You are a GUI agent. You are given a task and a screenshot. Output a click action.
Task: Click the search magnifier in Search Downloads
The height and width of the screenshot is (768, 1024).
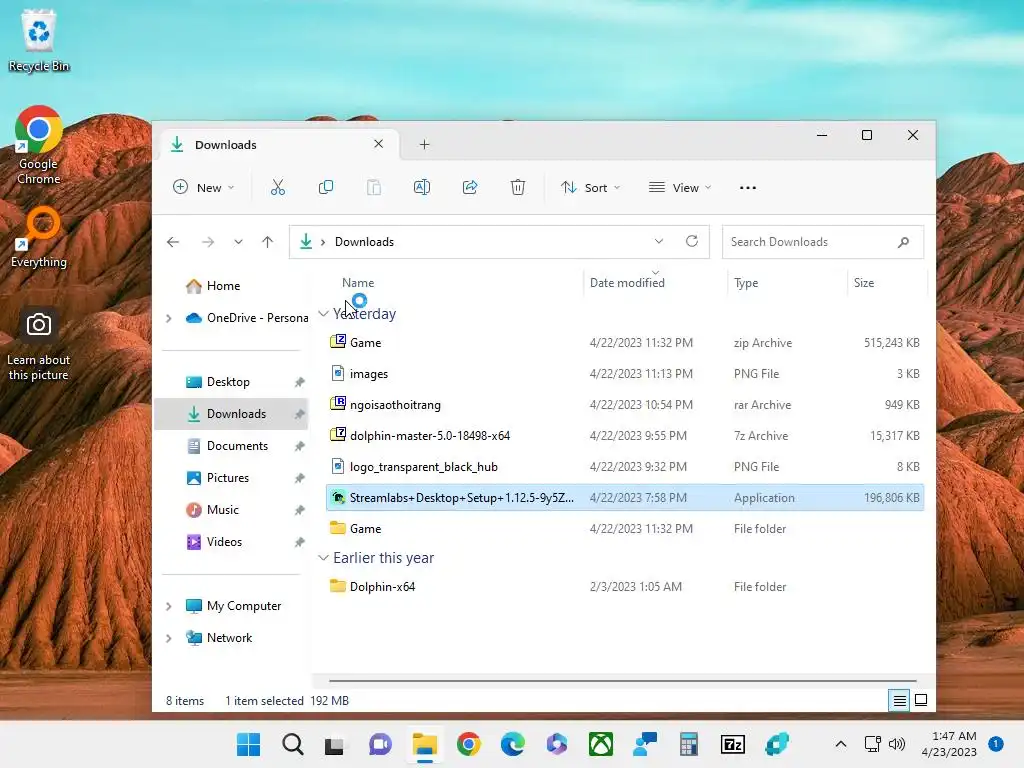pos(903,242)
